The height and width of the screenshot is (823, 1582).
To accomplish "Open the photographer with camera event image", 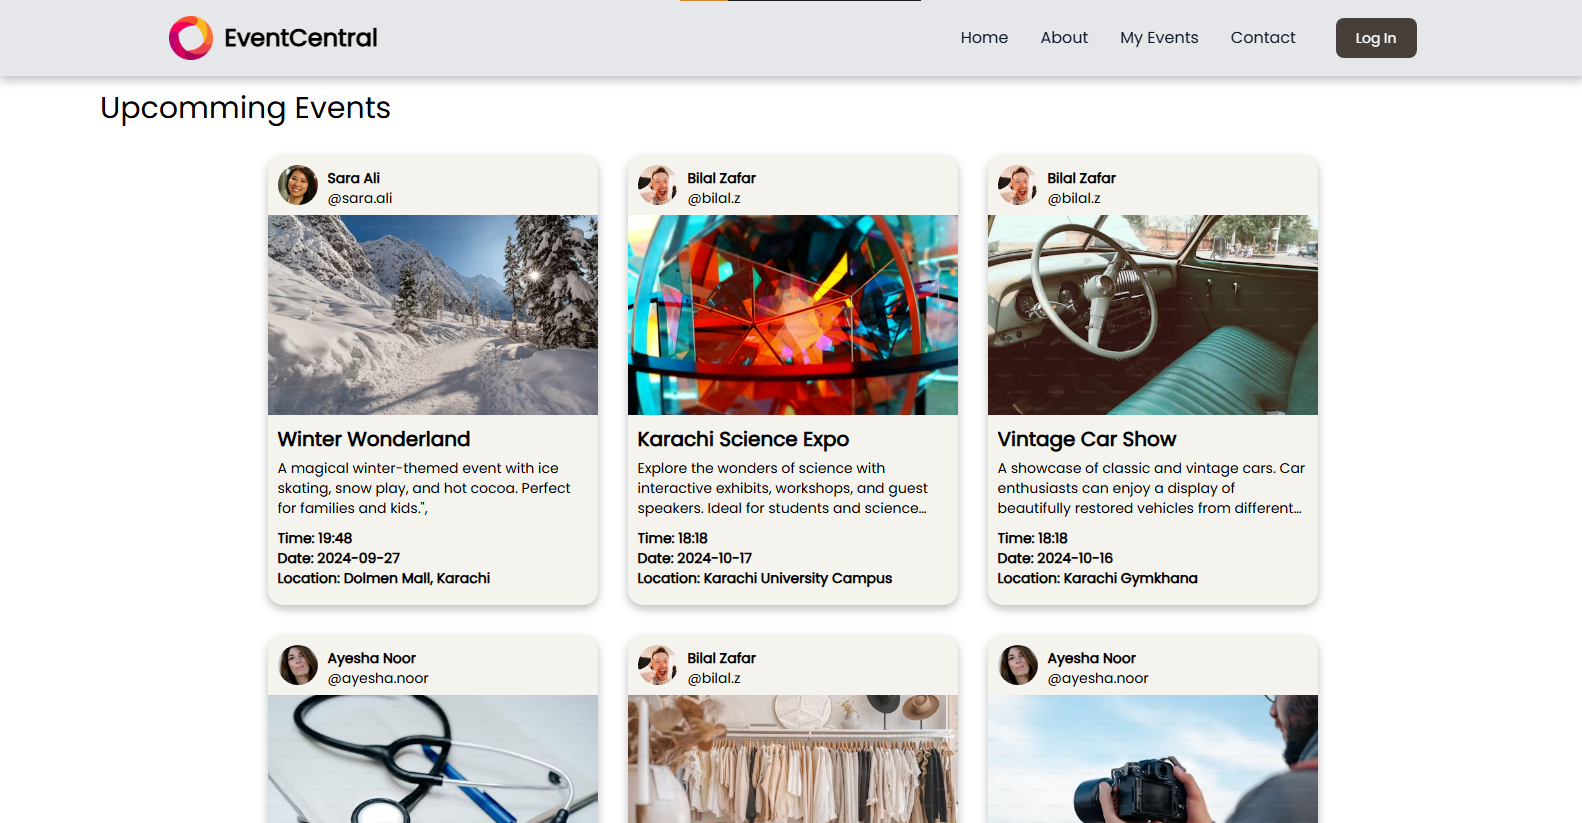I will [1153, 759].
